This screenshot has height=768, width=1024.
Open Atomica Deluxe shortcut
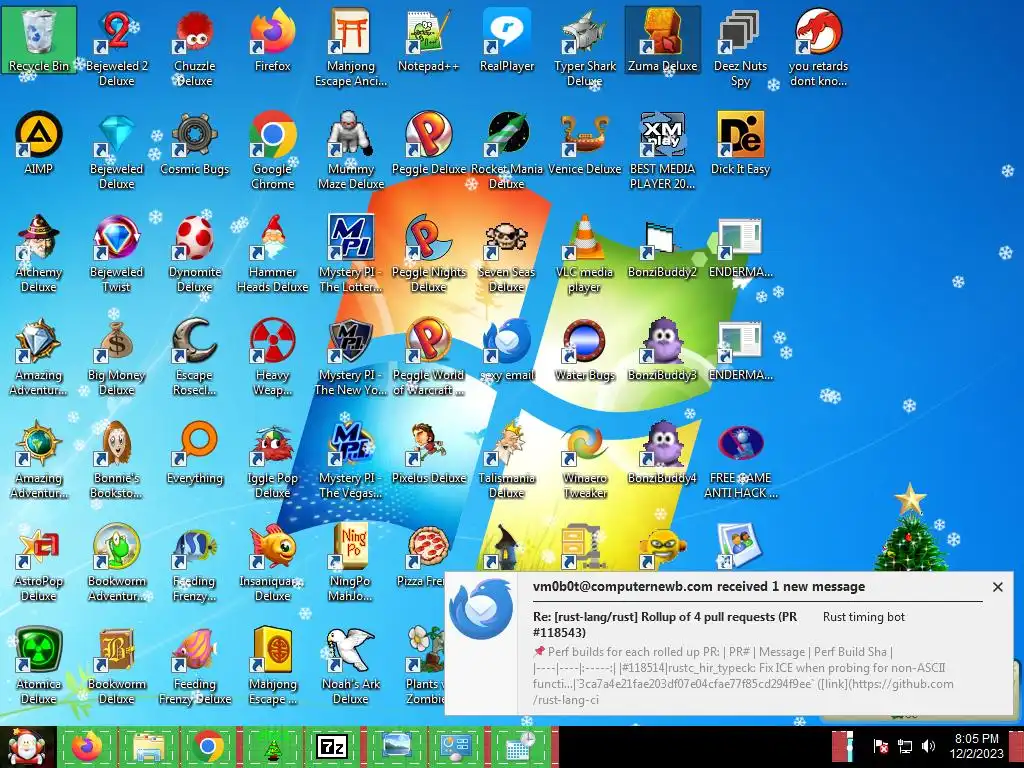click(39, 666)
